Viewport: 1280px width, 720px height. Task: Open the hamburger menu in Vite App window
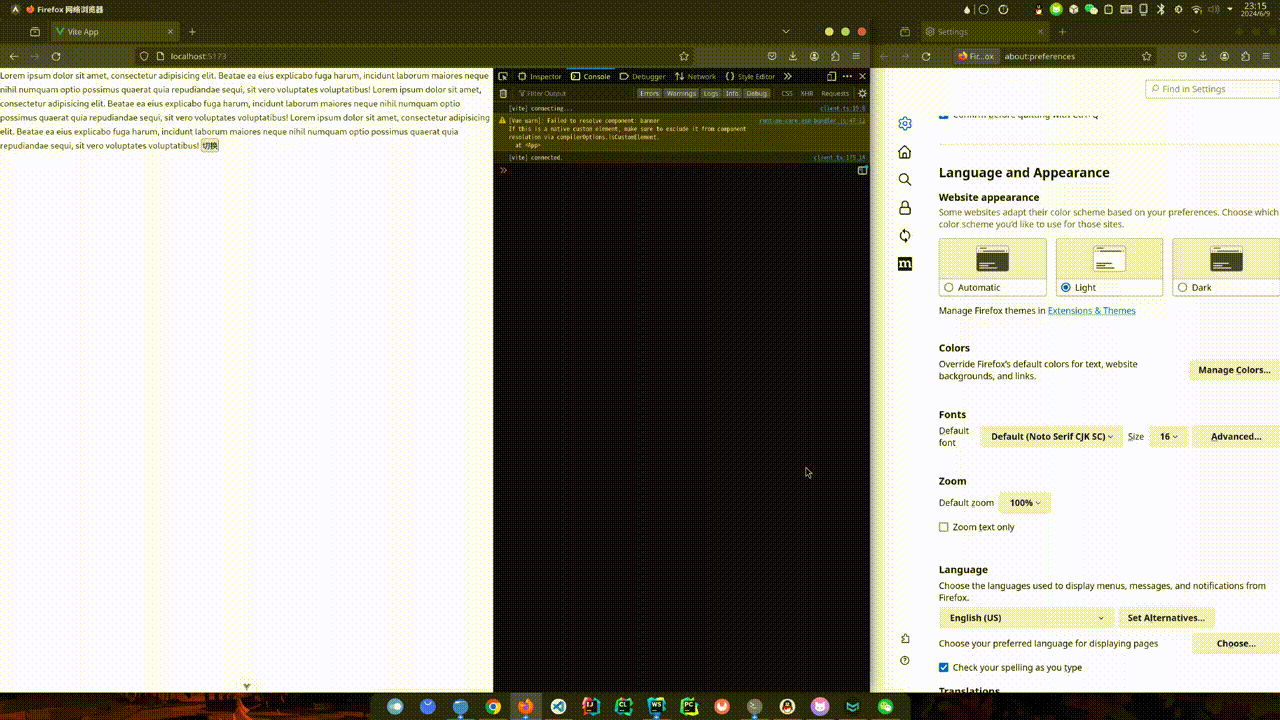click(856, 57)
